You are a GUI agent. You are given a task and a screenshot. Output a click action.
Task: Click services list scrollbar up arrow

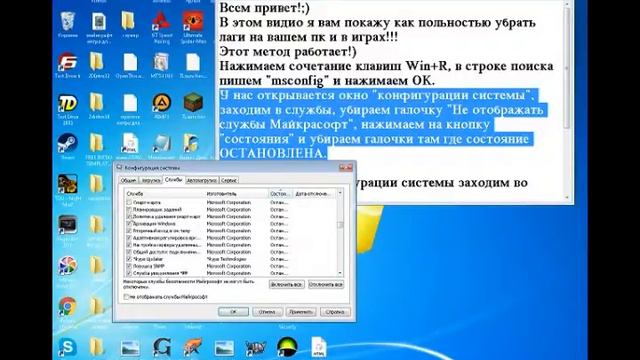pos(340,193)
